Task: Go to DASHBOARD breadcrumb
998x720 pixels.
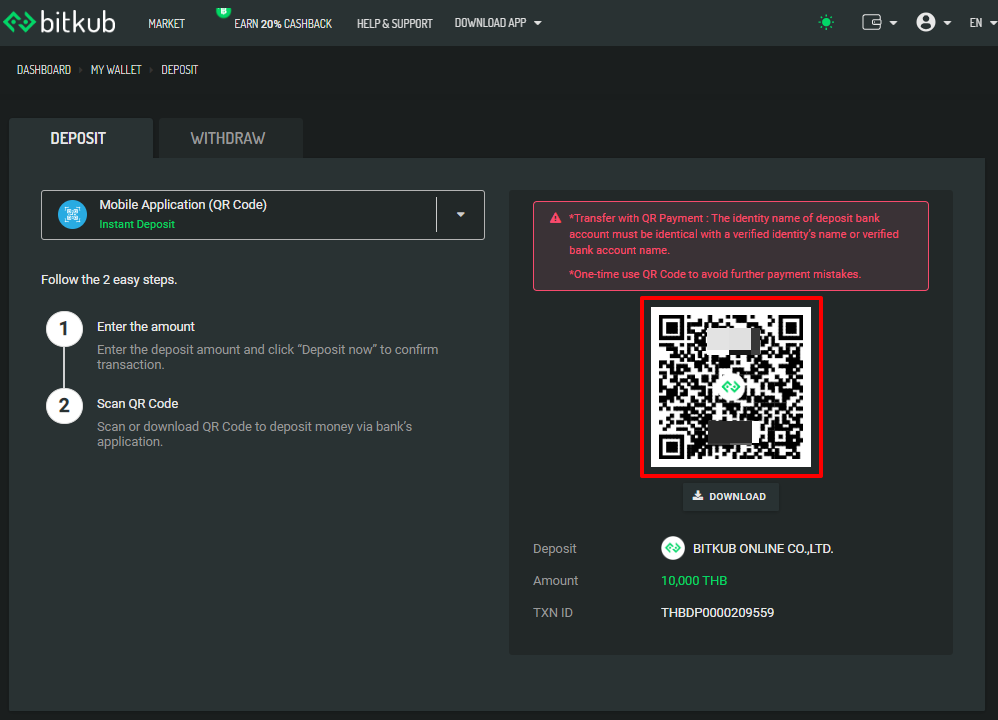Action: point(44,69)
